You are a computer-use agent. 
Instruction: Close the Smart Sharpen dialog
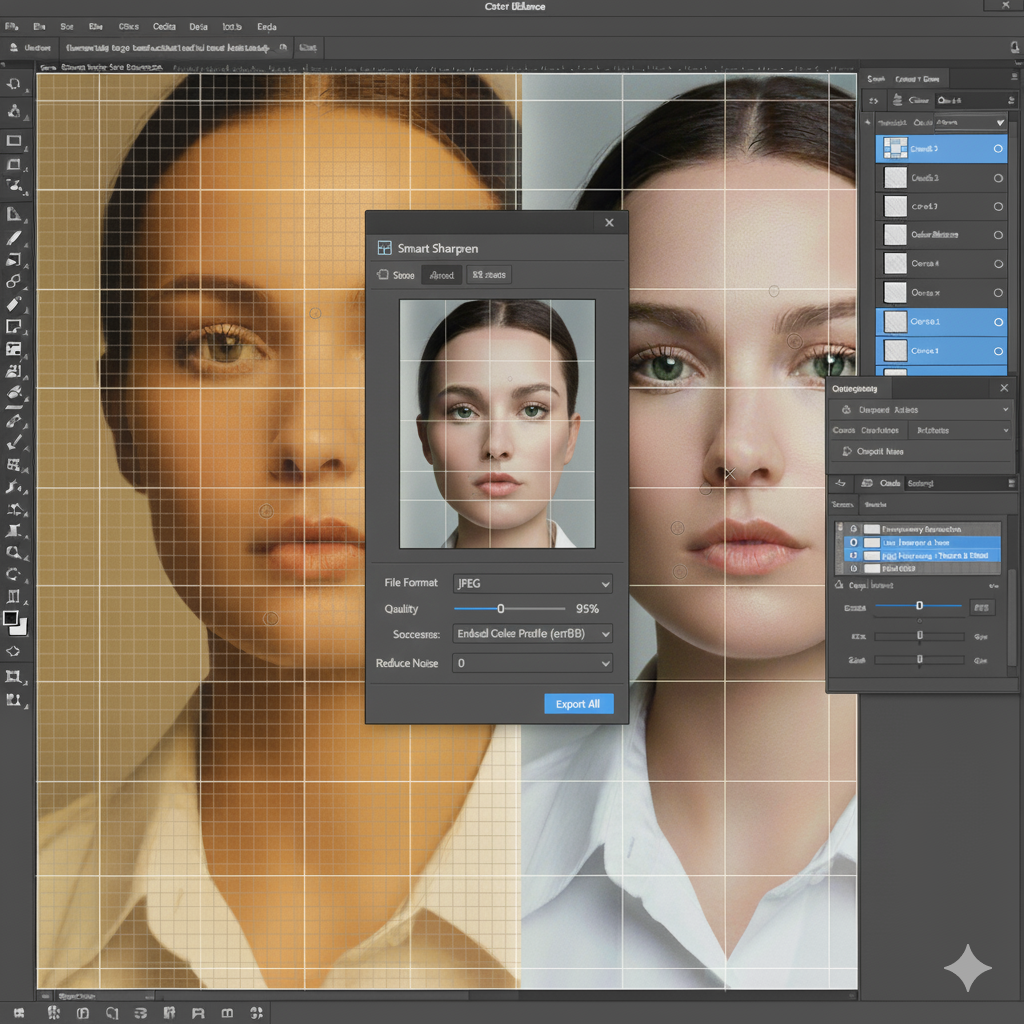click(x=609, y=223)
